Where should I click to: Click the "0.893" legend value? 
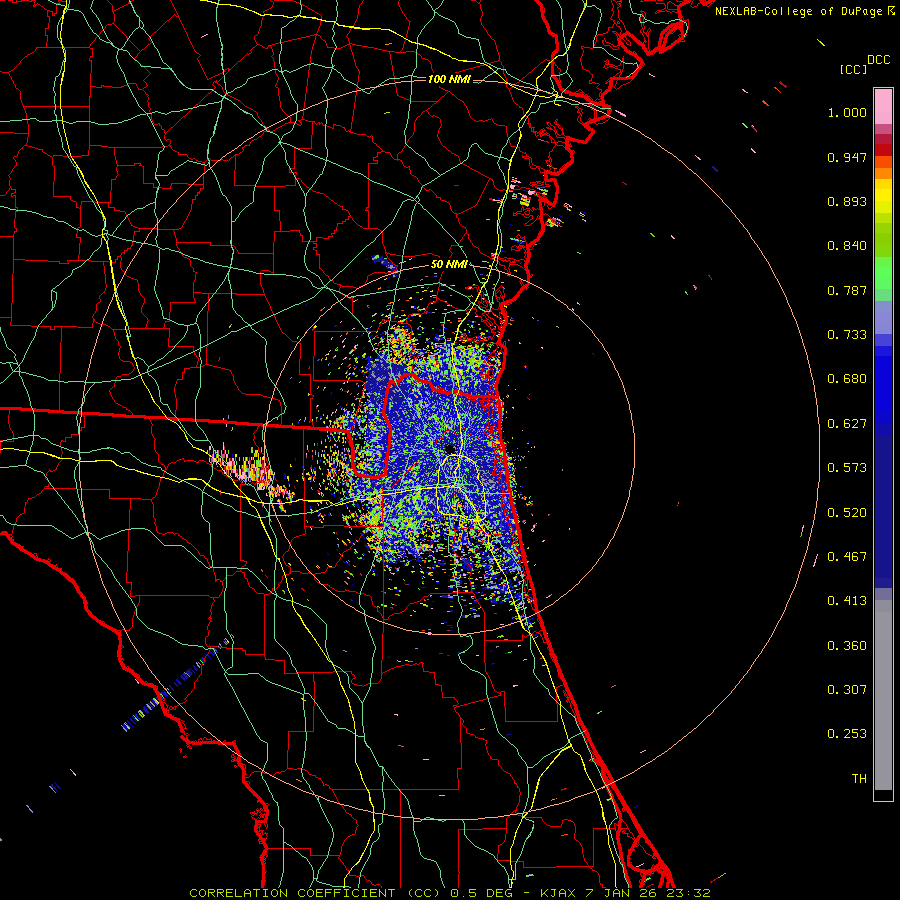847,201
